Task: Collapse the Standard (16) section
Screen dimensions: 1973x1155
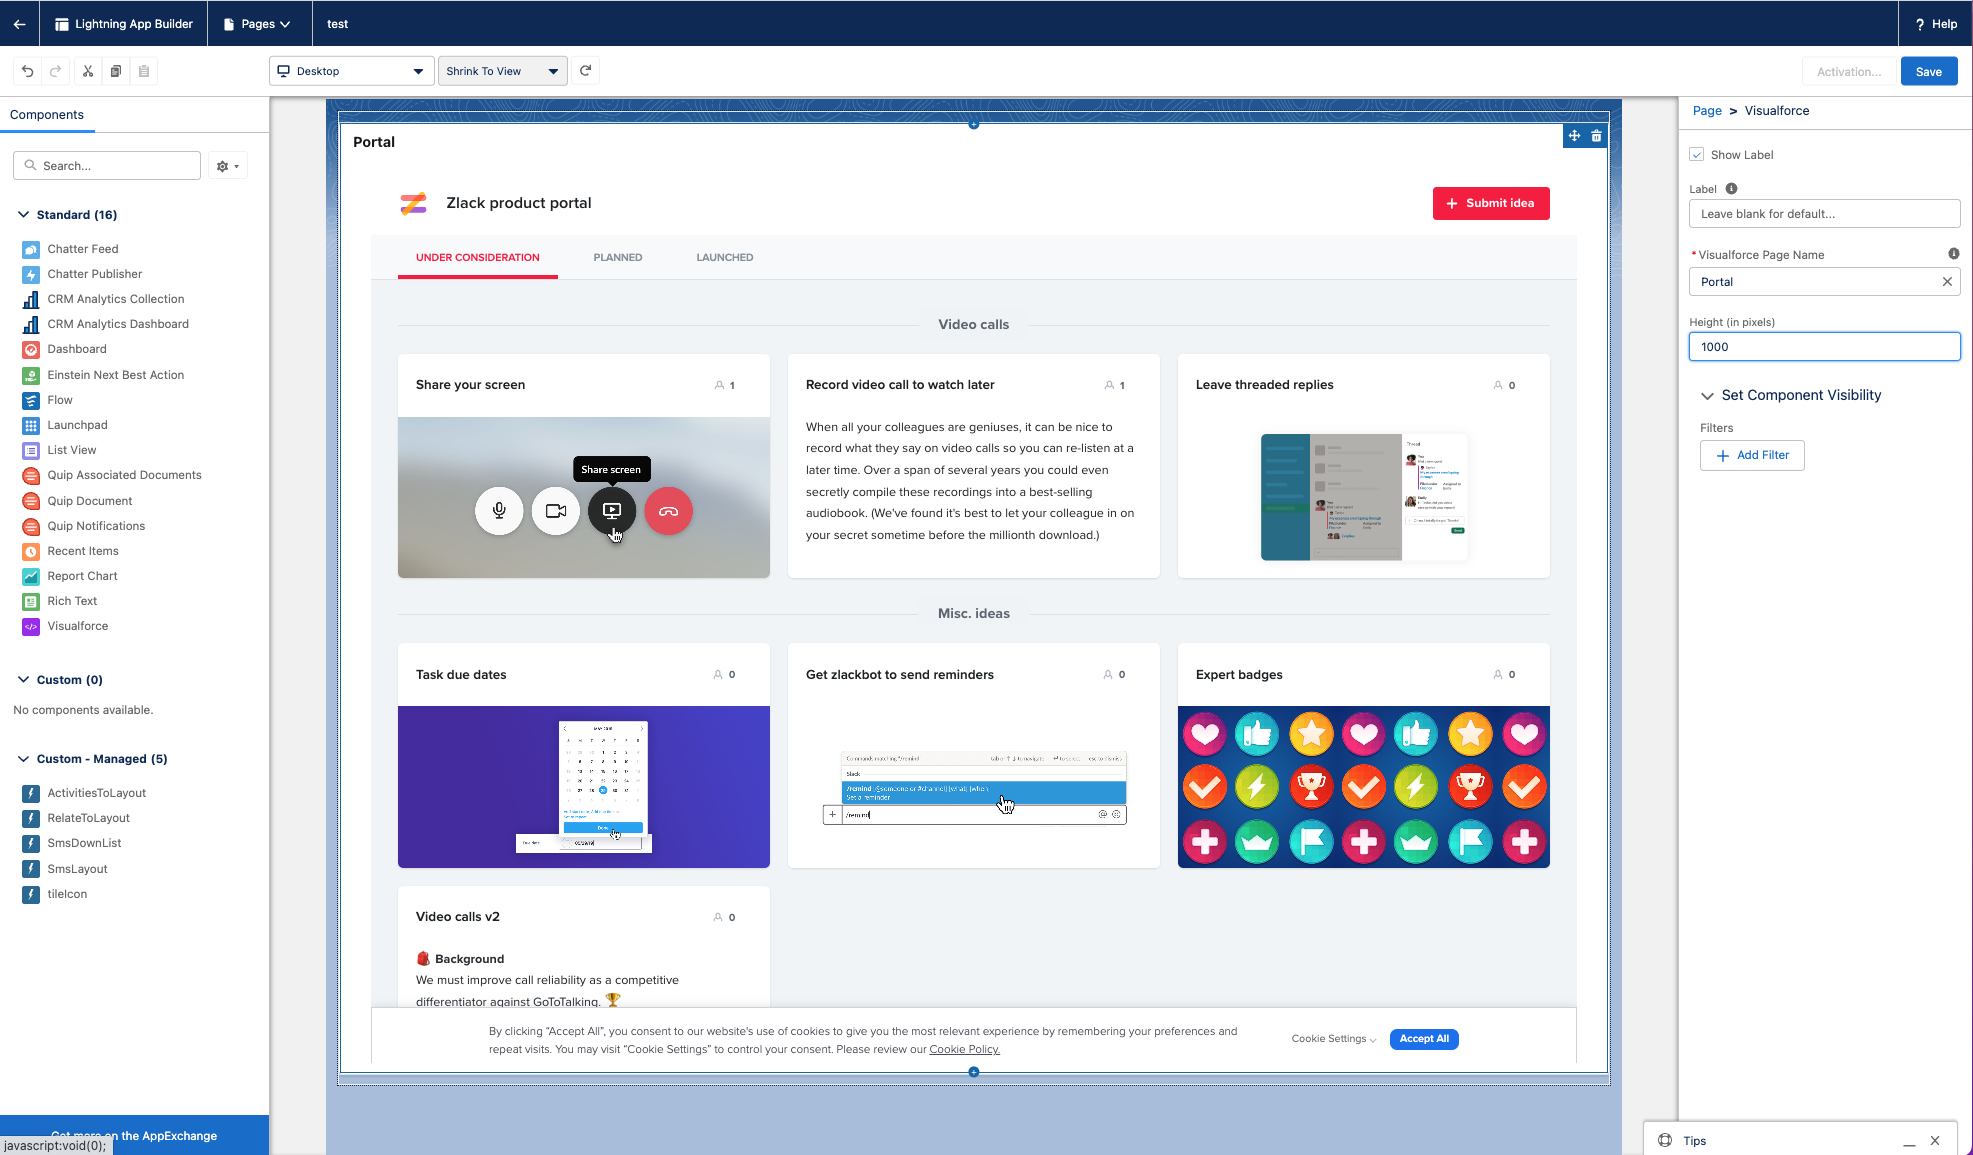Action: tap(24, 215)
